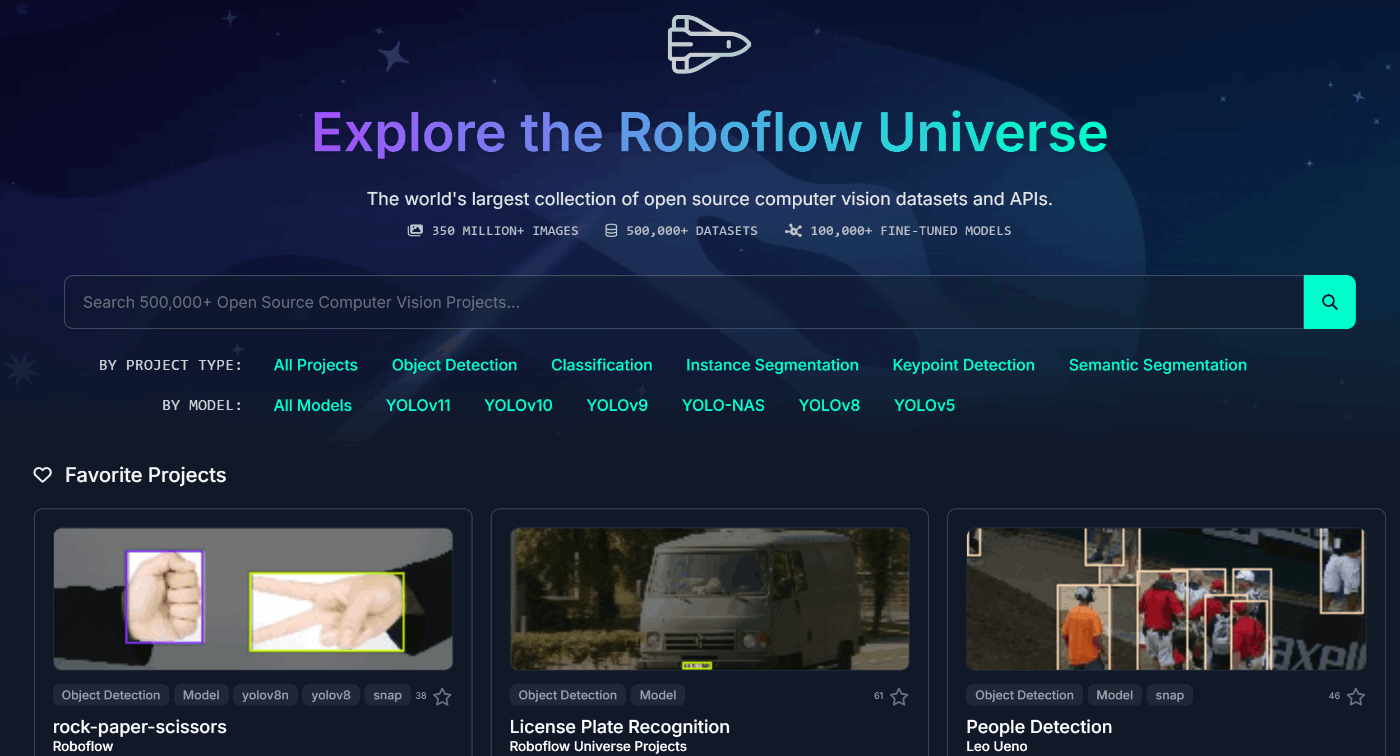Screen dimensions: 1400x756
Task: Select the YOLOv5 model filter
Action: click(x=924, y=405)
